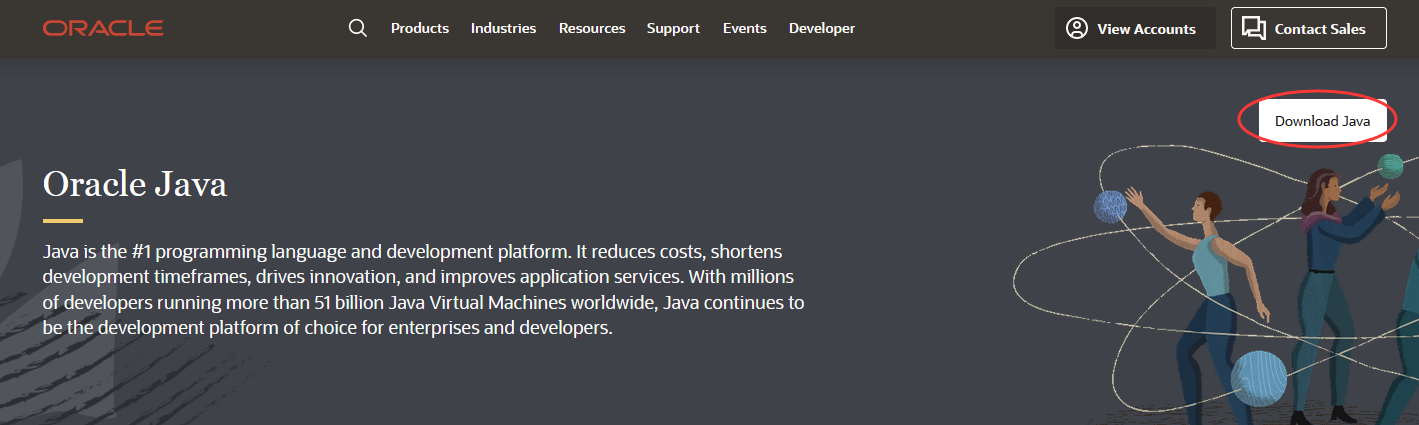Screen dimensions: 1419x425
Task: Open the Industries menu
Action: (504, 28)
